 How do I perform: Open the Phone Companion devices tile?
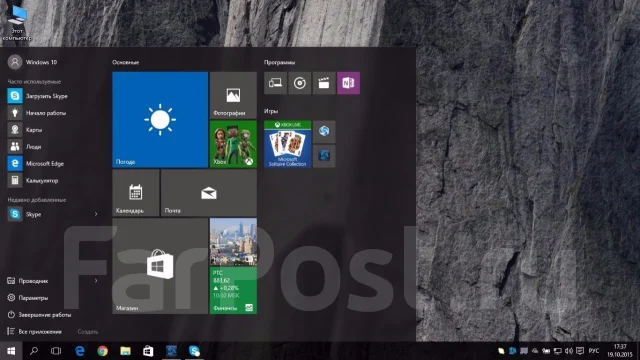[x=275, y=83]
